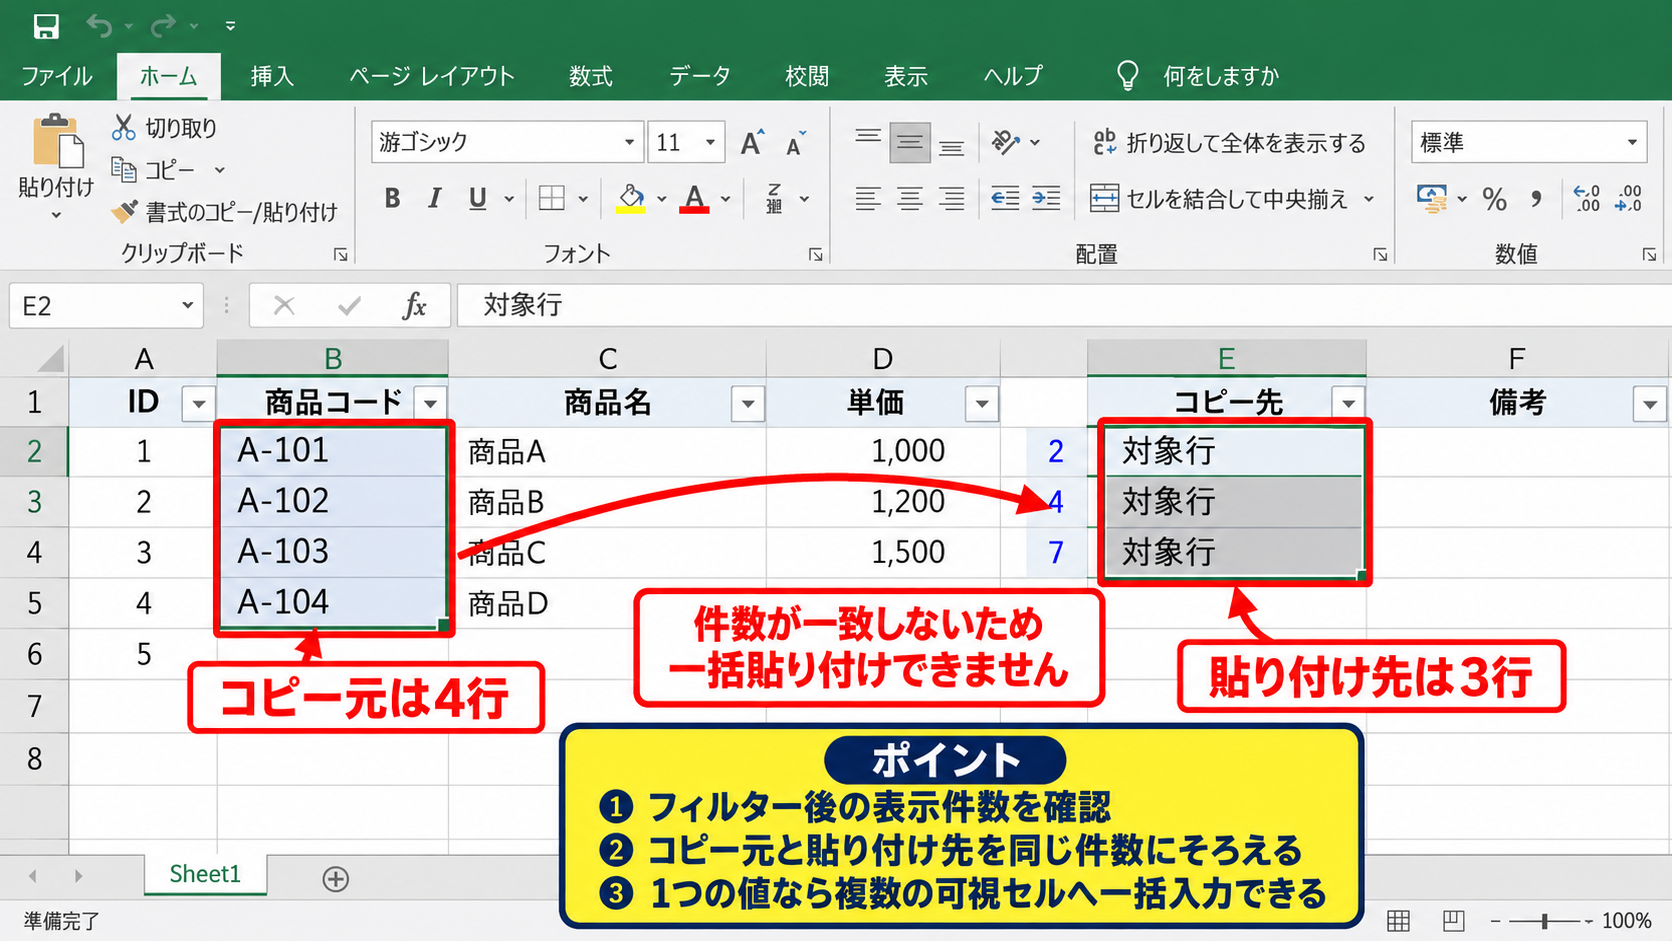1672x941 pixels.
Task: Open the number format dropdown 標準
Action: point(1632,142)
